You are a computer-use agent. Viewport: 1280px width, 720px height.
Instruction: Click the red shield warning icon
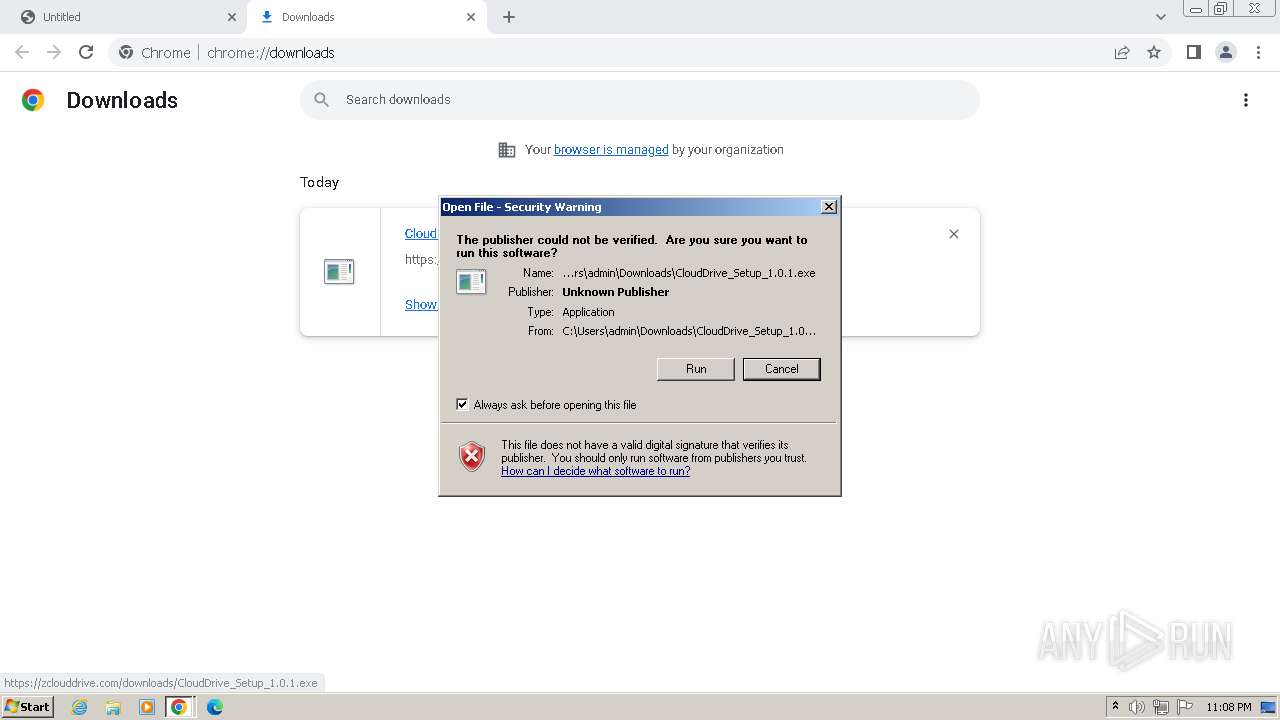[x=472, y=456]
